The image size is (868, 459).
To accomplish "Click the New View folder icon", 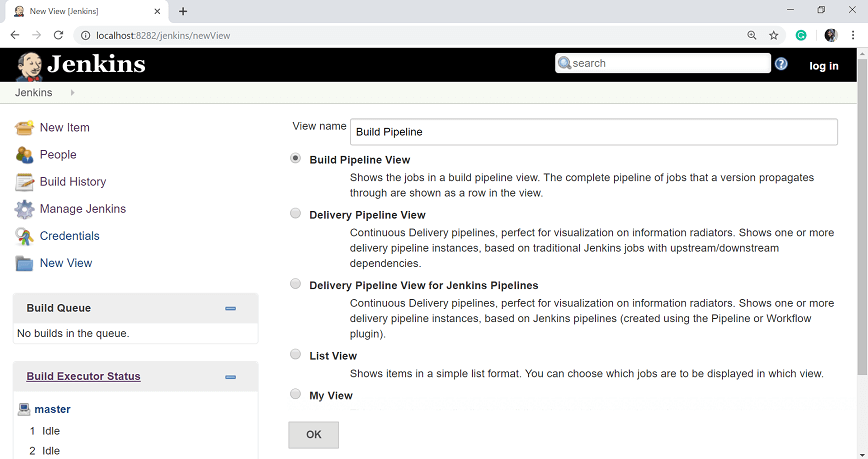I will coord(24,264).
